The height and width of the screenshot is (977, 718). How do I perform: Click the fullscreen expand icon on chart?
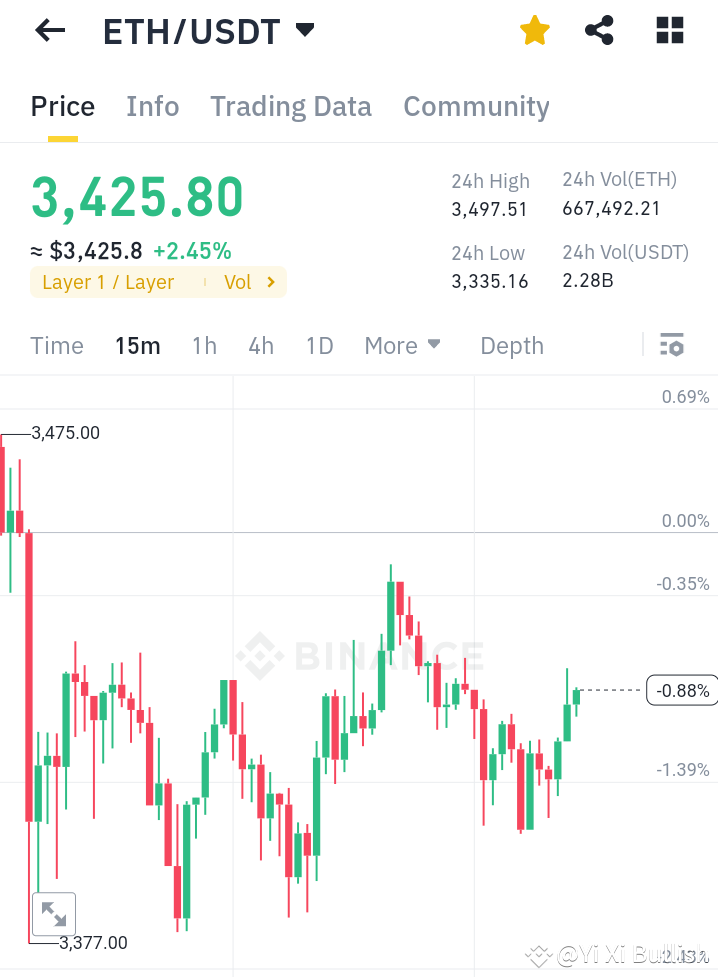54,913
